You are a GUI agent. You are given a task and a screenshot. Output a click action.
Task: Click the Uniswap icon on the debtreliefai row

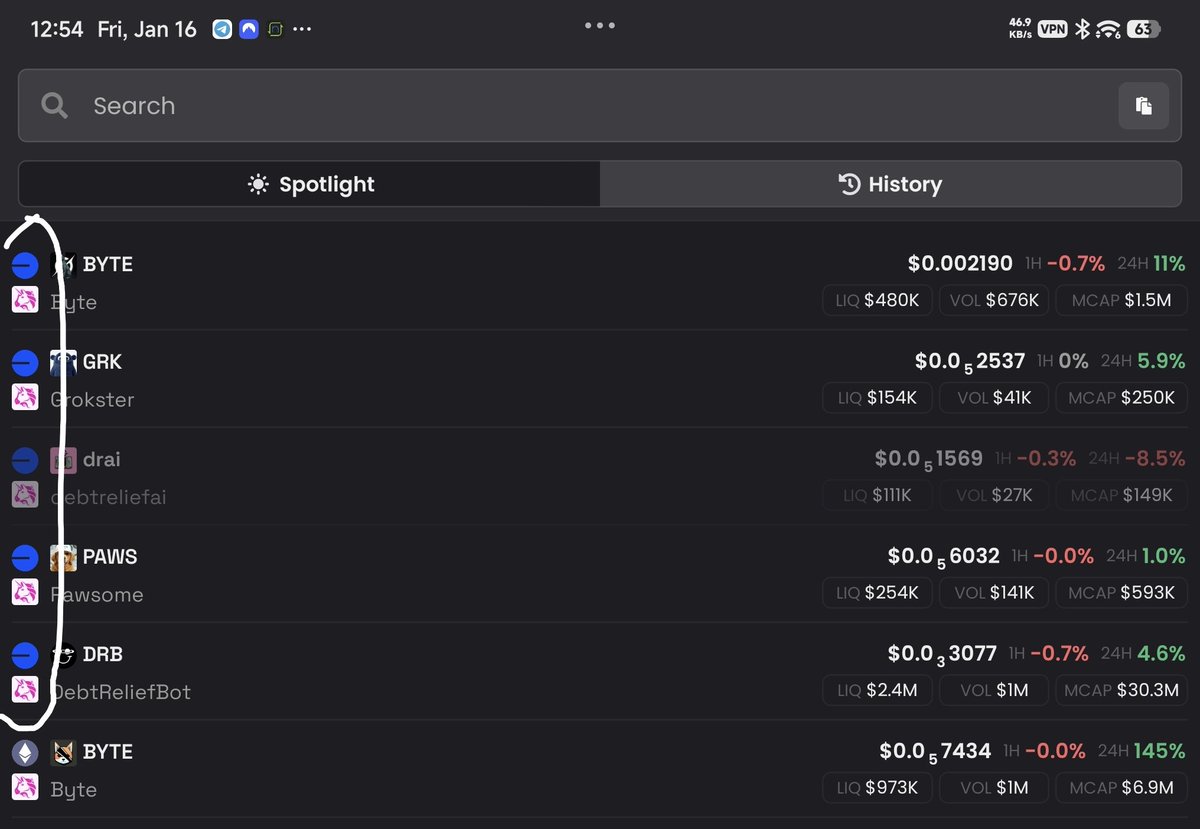[25, 494]
